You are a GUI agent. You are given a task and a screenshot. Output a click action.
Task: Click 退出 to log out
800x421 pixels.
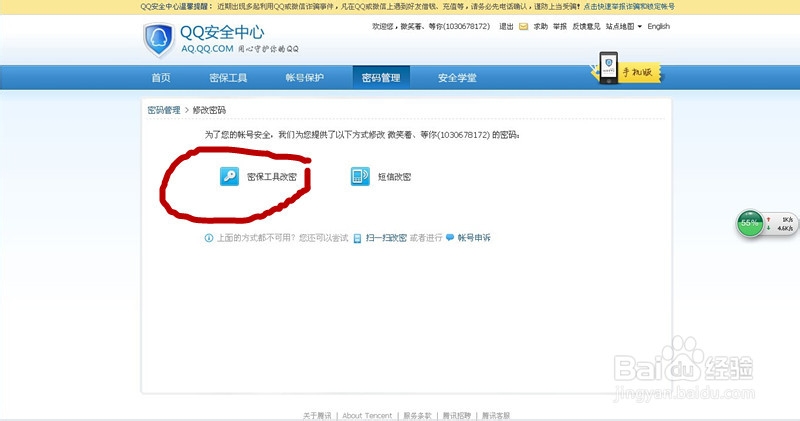[506, 27]
